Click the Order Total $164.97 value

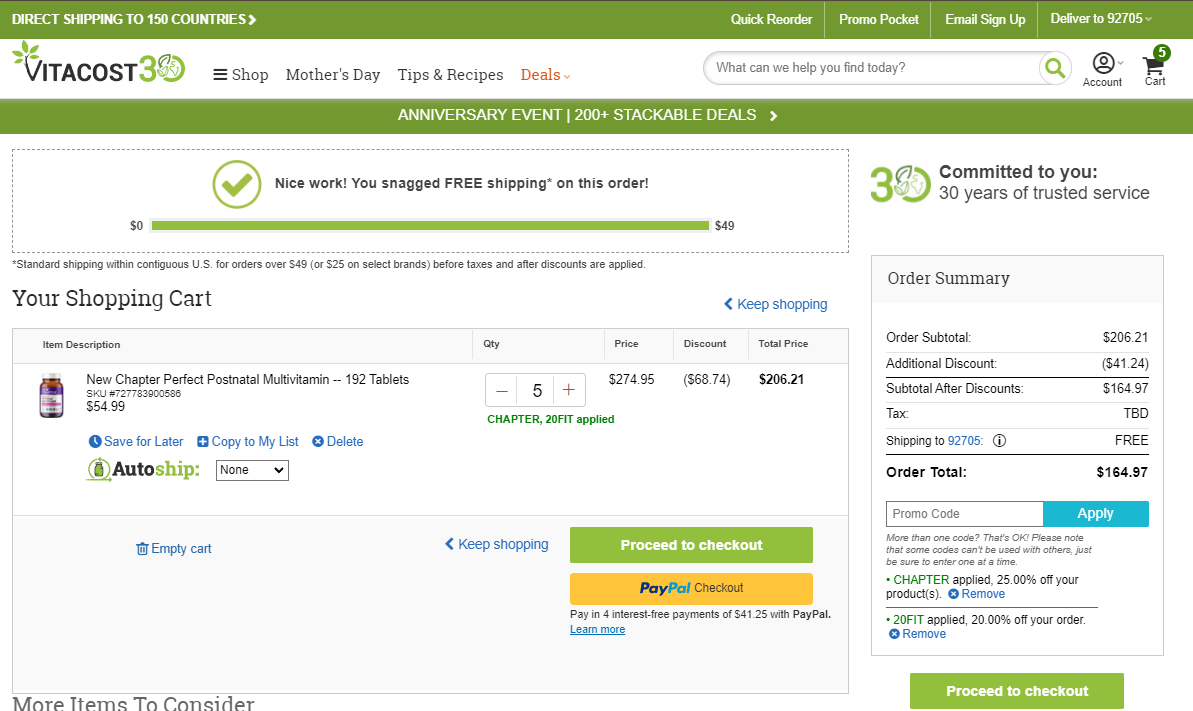click(x=1121, y=473)
